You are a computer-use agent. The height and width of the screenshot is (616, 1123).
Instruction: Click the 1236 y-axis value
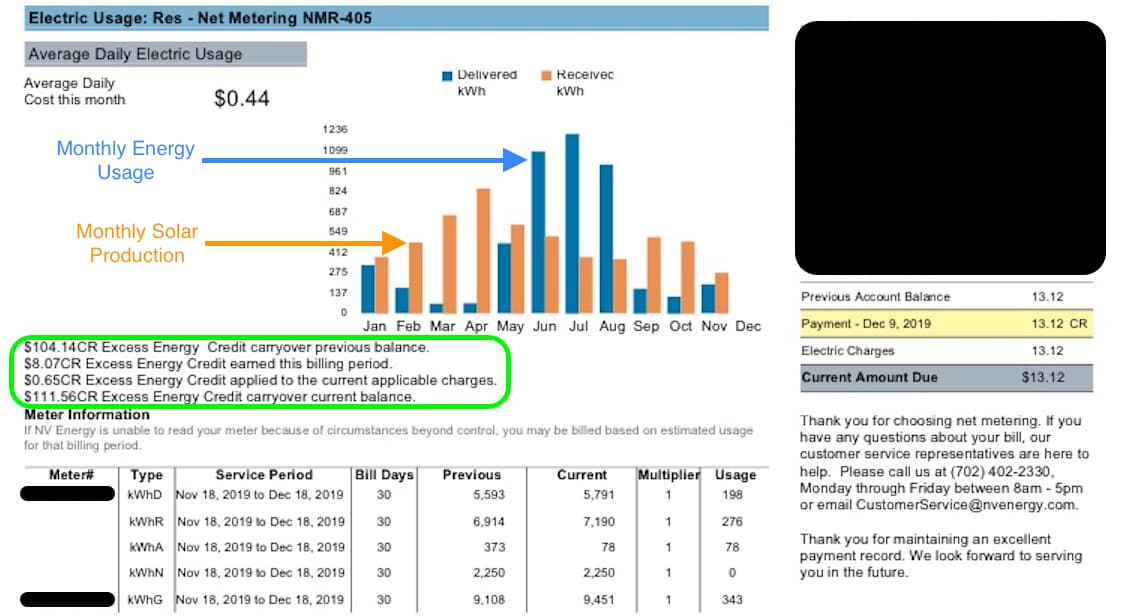pyautogui.click(x=335, y=130)
